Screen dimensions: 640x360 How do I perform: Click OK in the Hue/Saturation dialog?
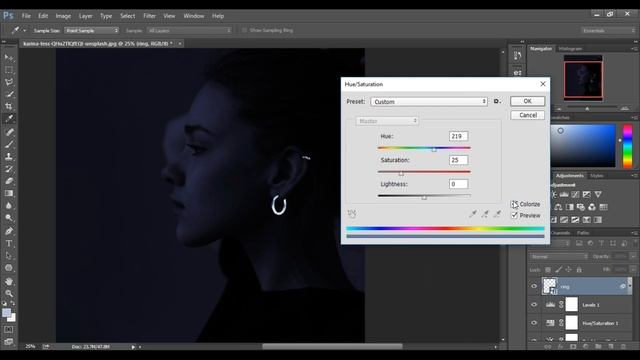[x=527, y=101]
